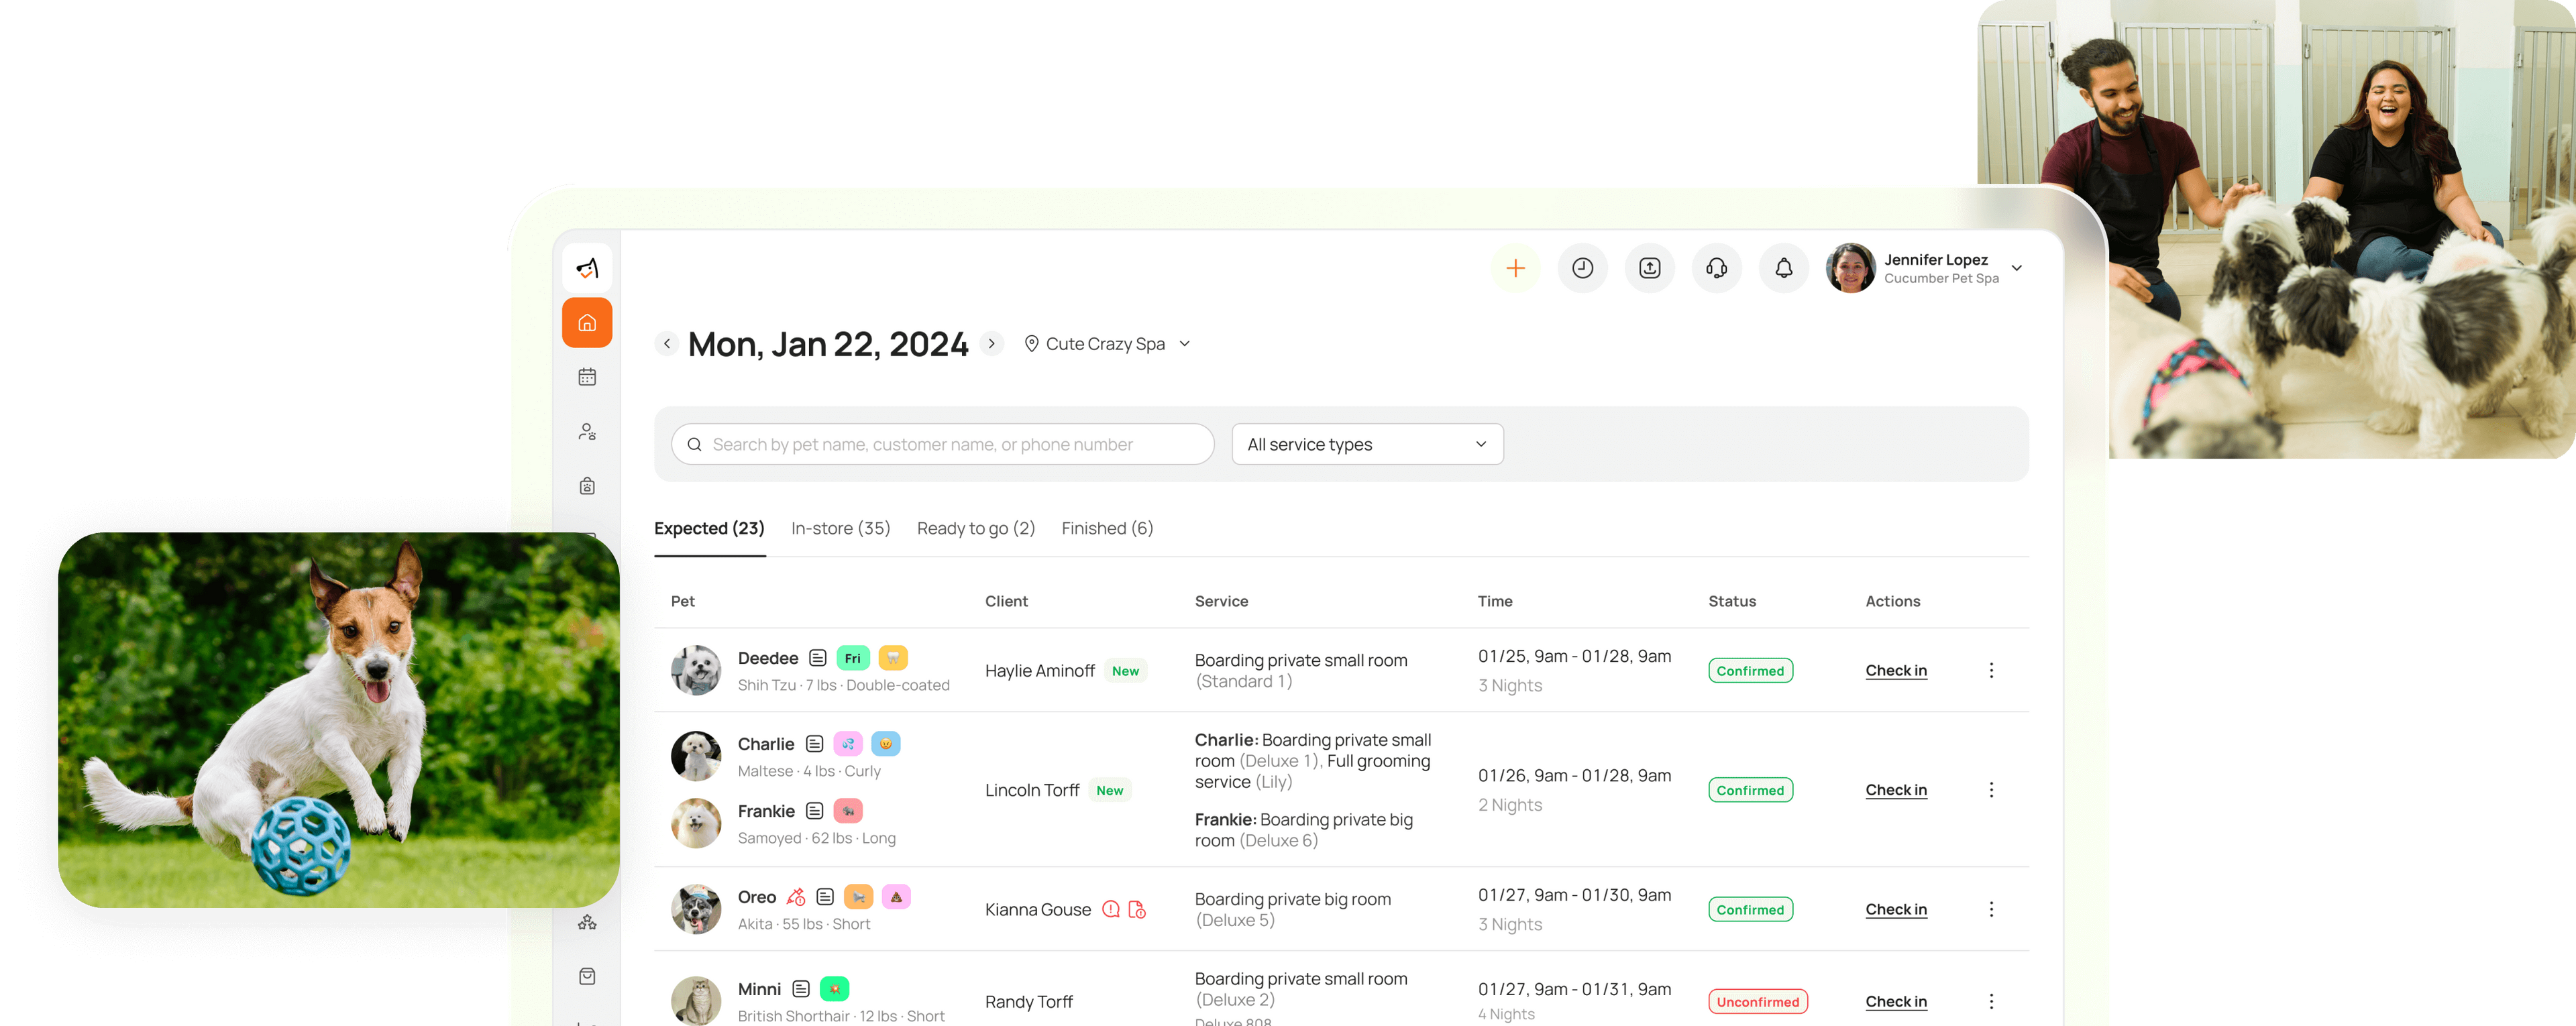
Task: Click Kianna Gouse's document clock icon
Action: 1136,909
